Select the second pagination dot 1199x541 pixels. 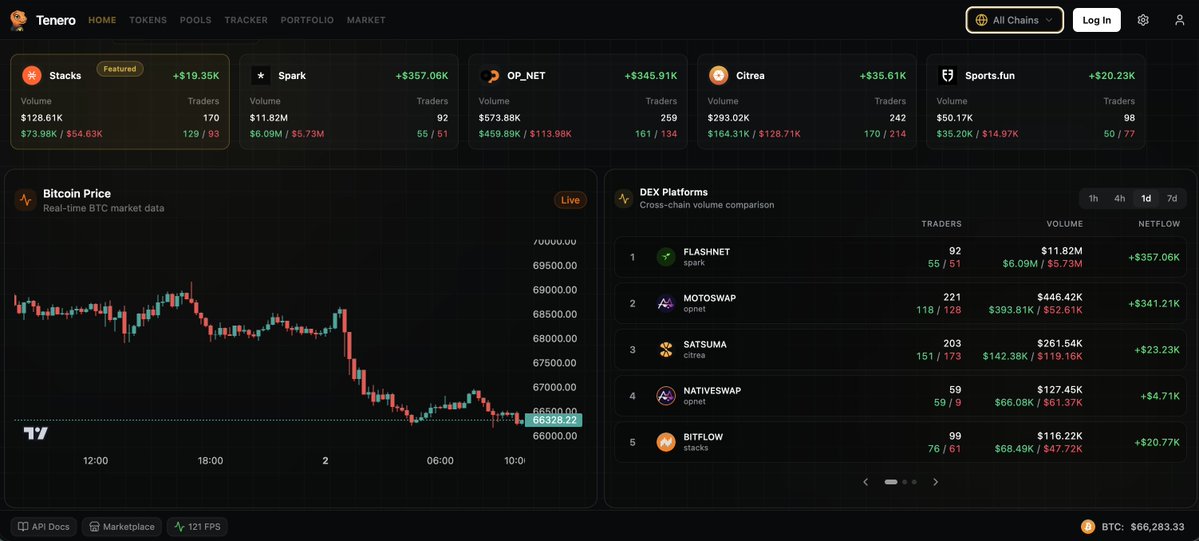[x=905, y=482]
